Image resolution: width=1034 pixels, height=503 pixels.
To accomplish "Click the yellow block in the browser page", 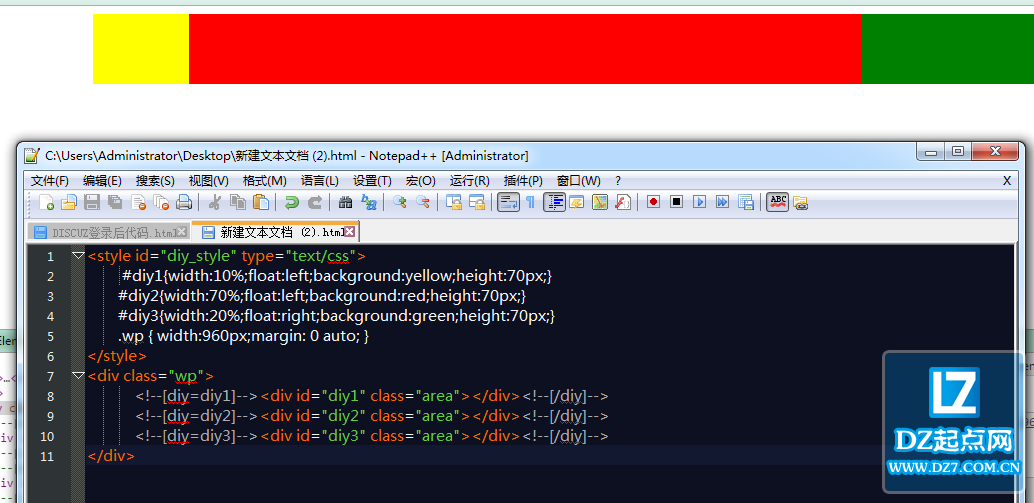I will 141,49.
